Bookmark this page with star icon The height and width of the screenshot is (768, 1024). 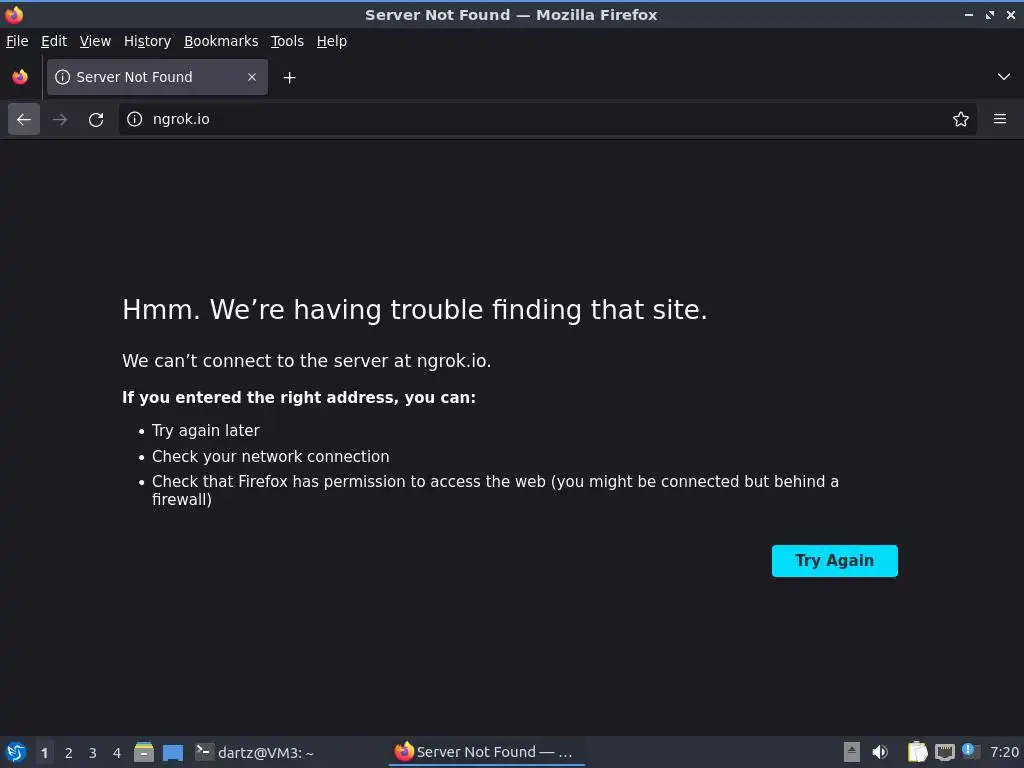[x=960, y=119]
